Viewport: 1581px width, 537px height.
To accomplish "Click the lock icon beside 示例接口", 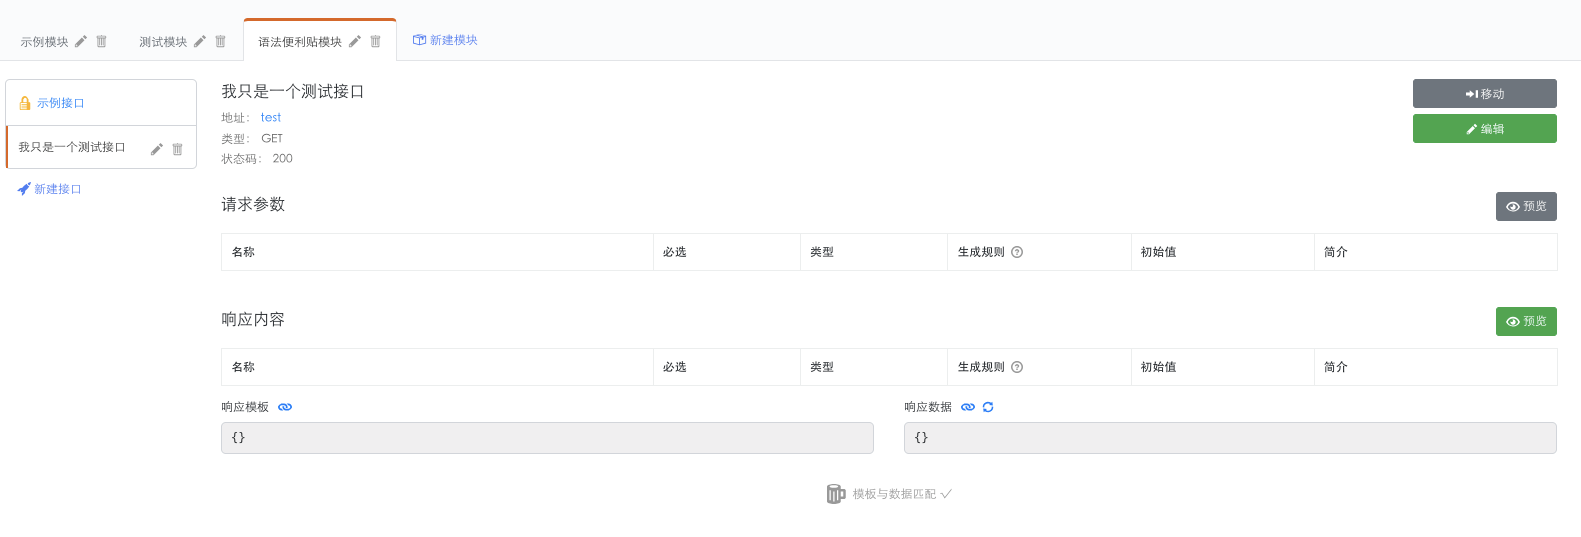I will click(25, 103).
